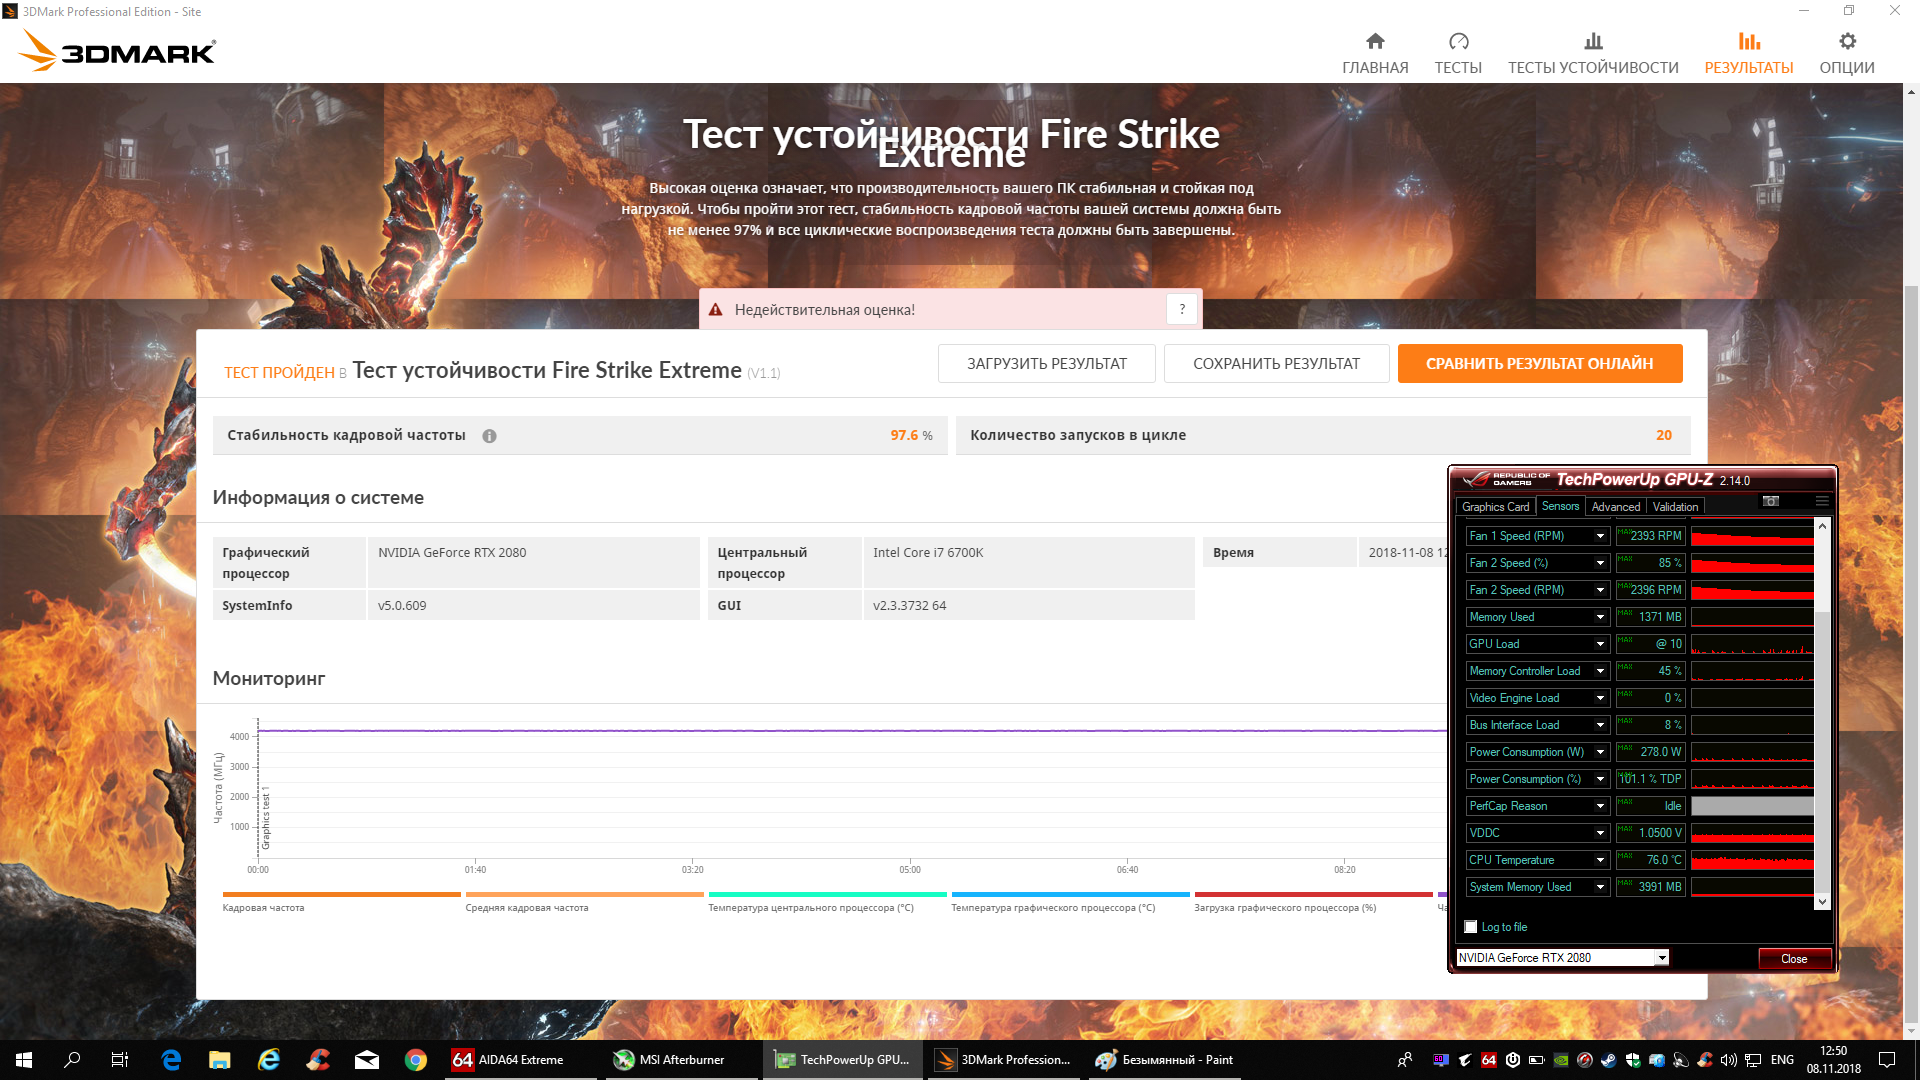Enable Log to file checkbox
The width and height of the screenshot is (1920, 1080).
click(1471, 927)
